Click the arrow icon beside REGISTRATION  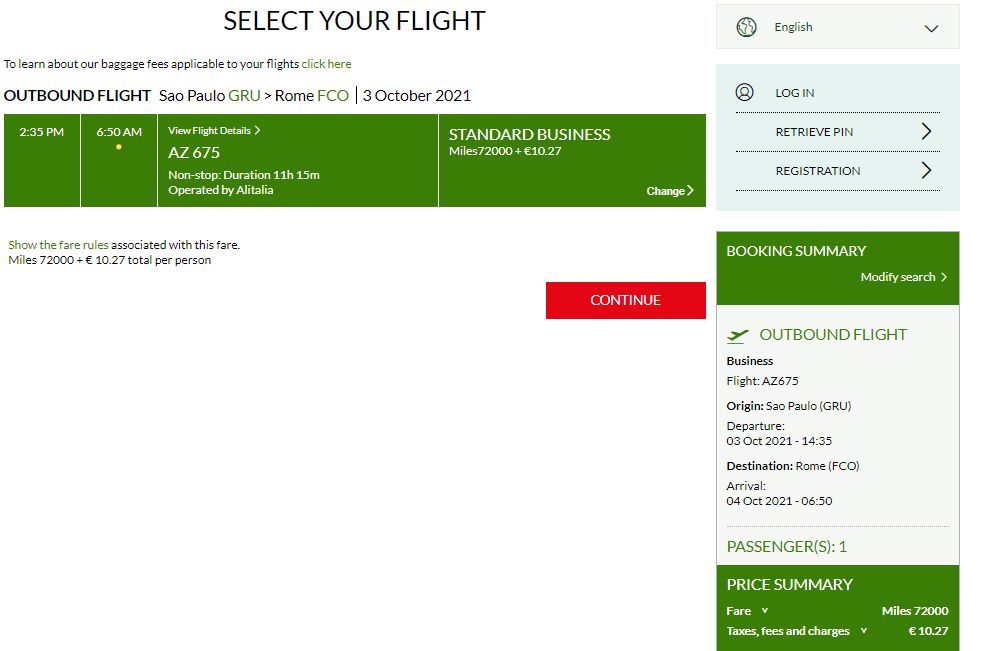[926, 170]
